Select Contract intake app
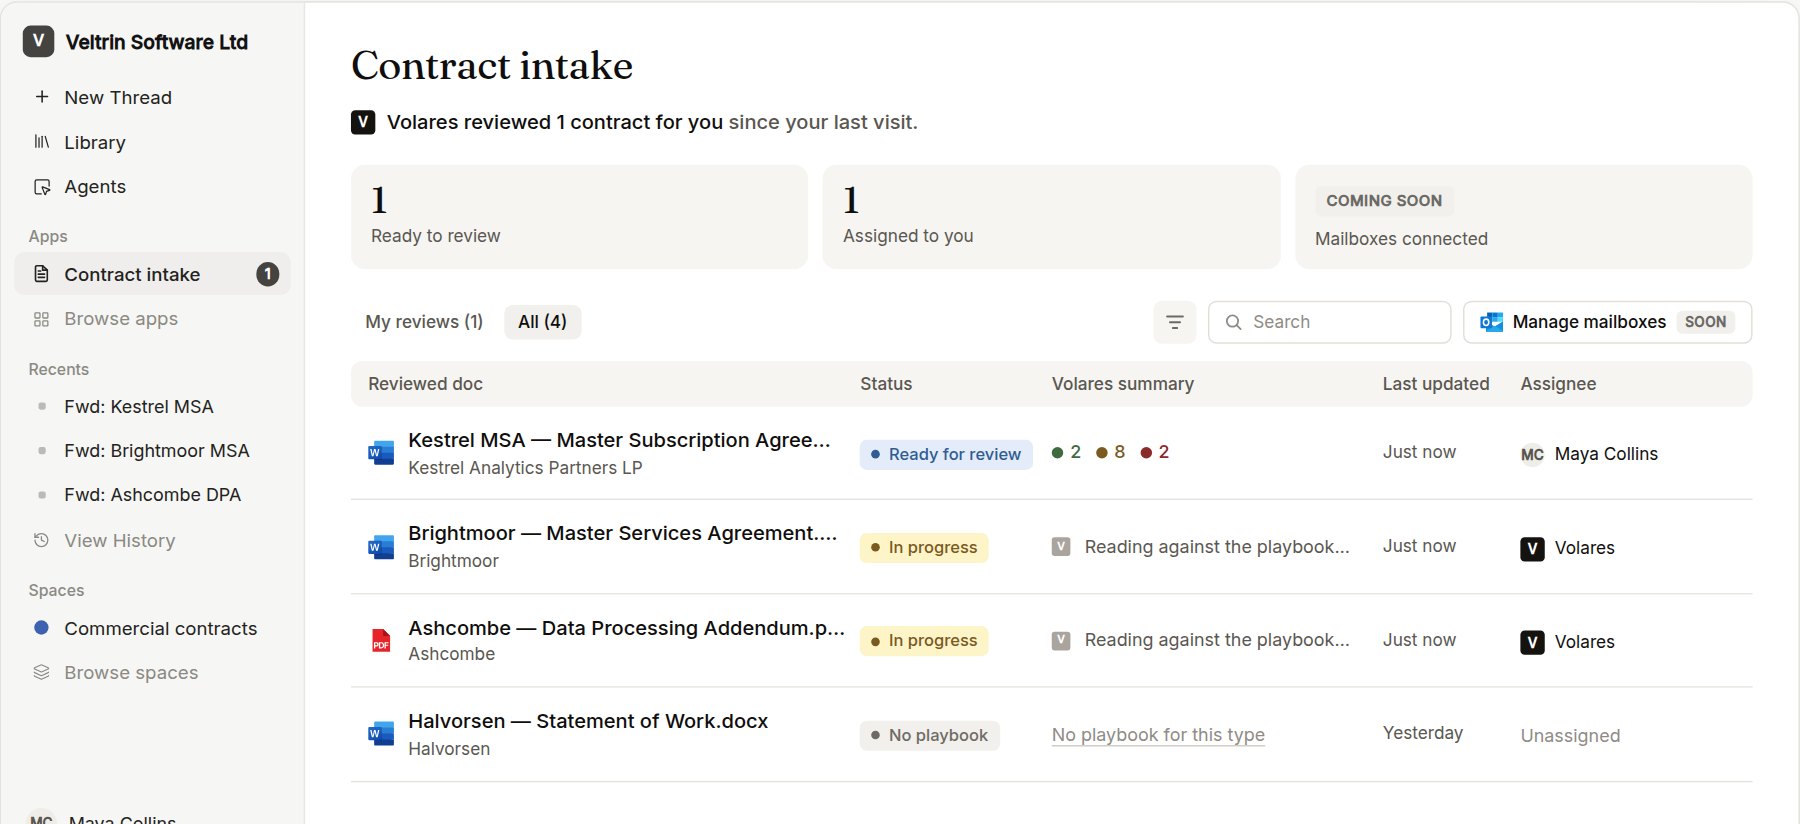This screenshot has height=824, width=1800. [x=152, y=274]
